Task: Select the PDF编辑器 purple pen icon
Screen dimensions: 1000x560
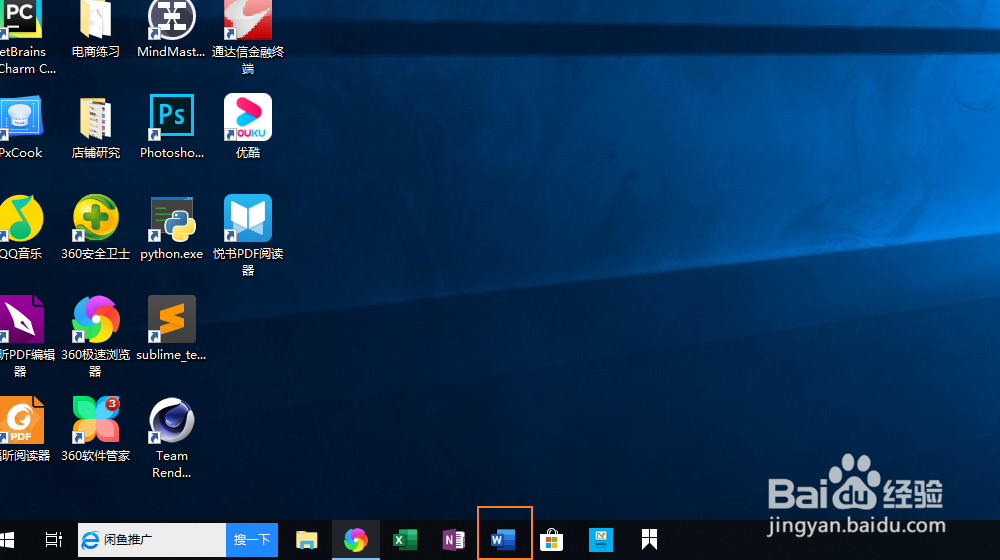Action: [21, 319]
